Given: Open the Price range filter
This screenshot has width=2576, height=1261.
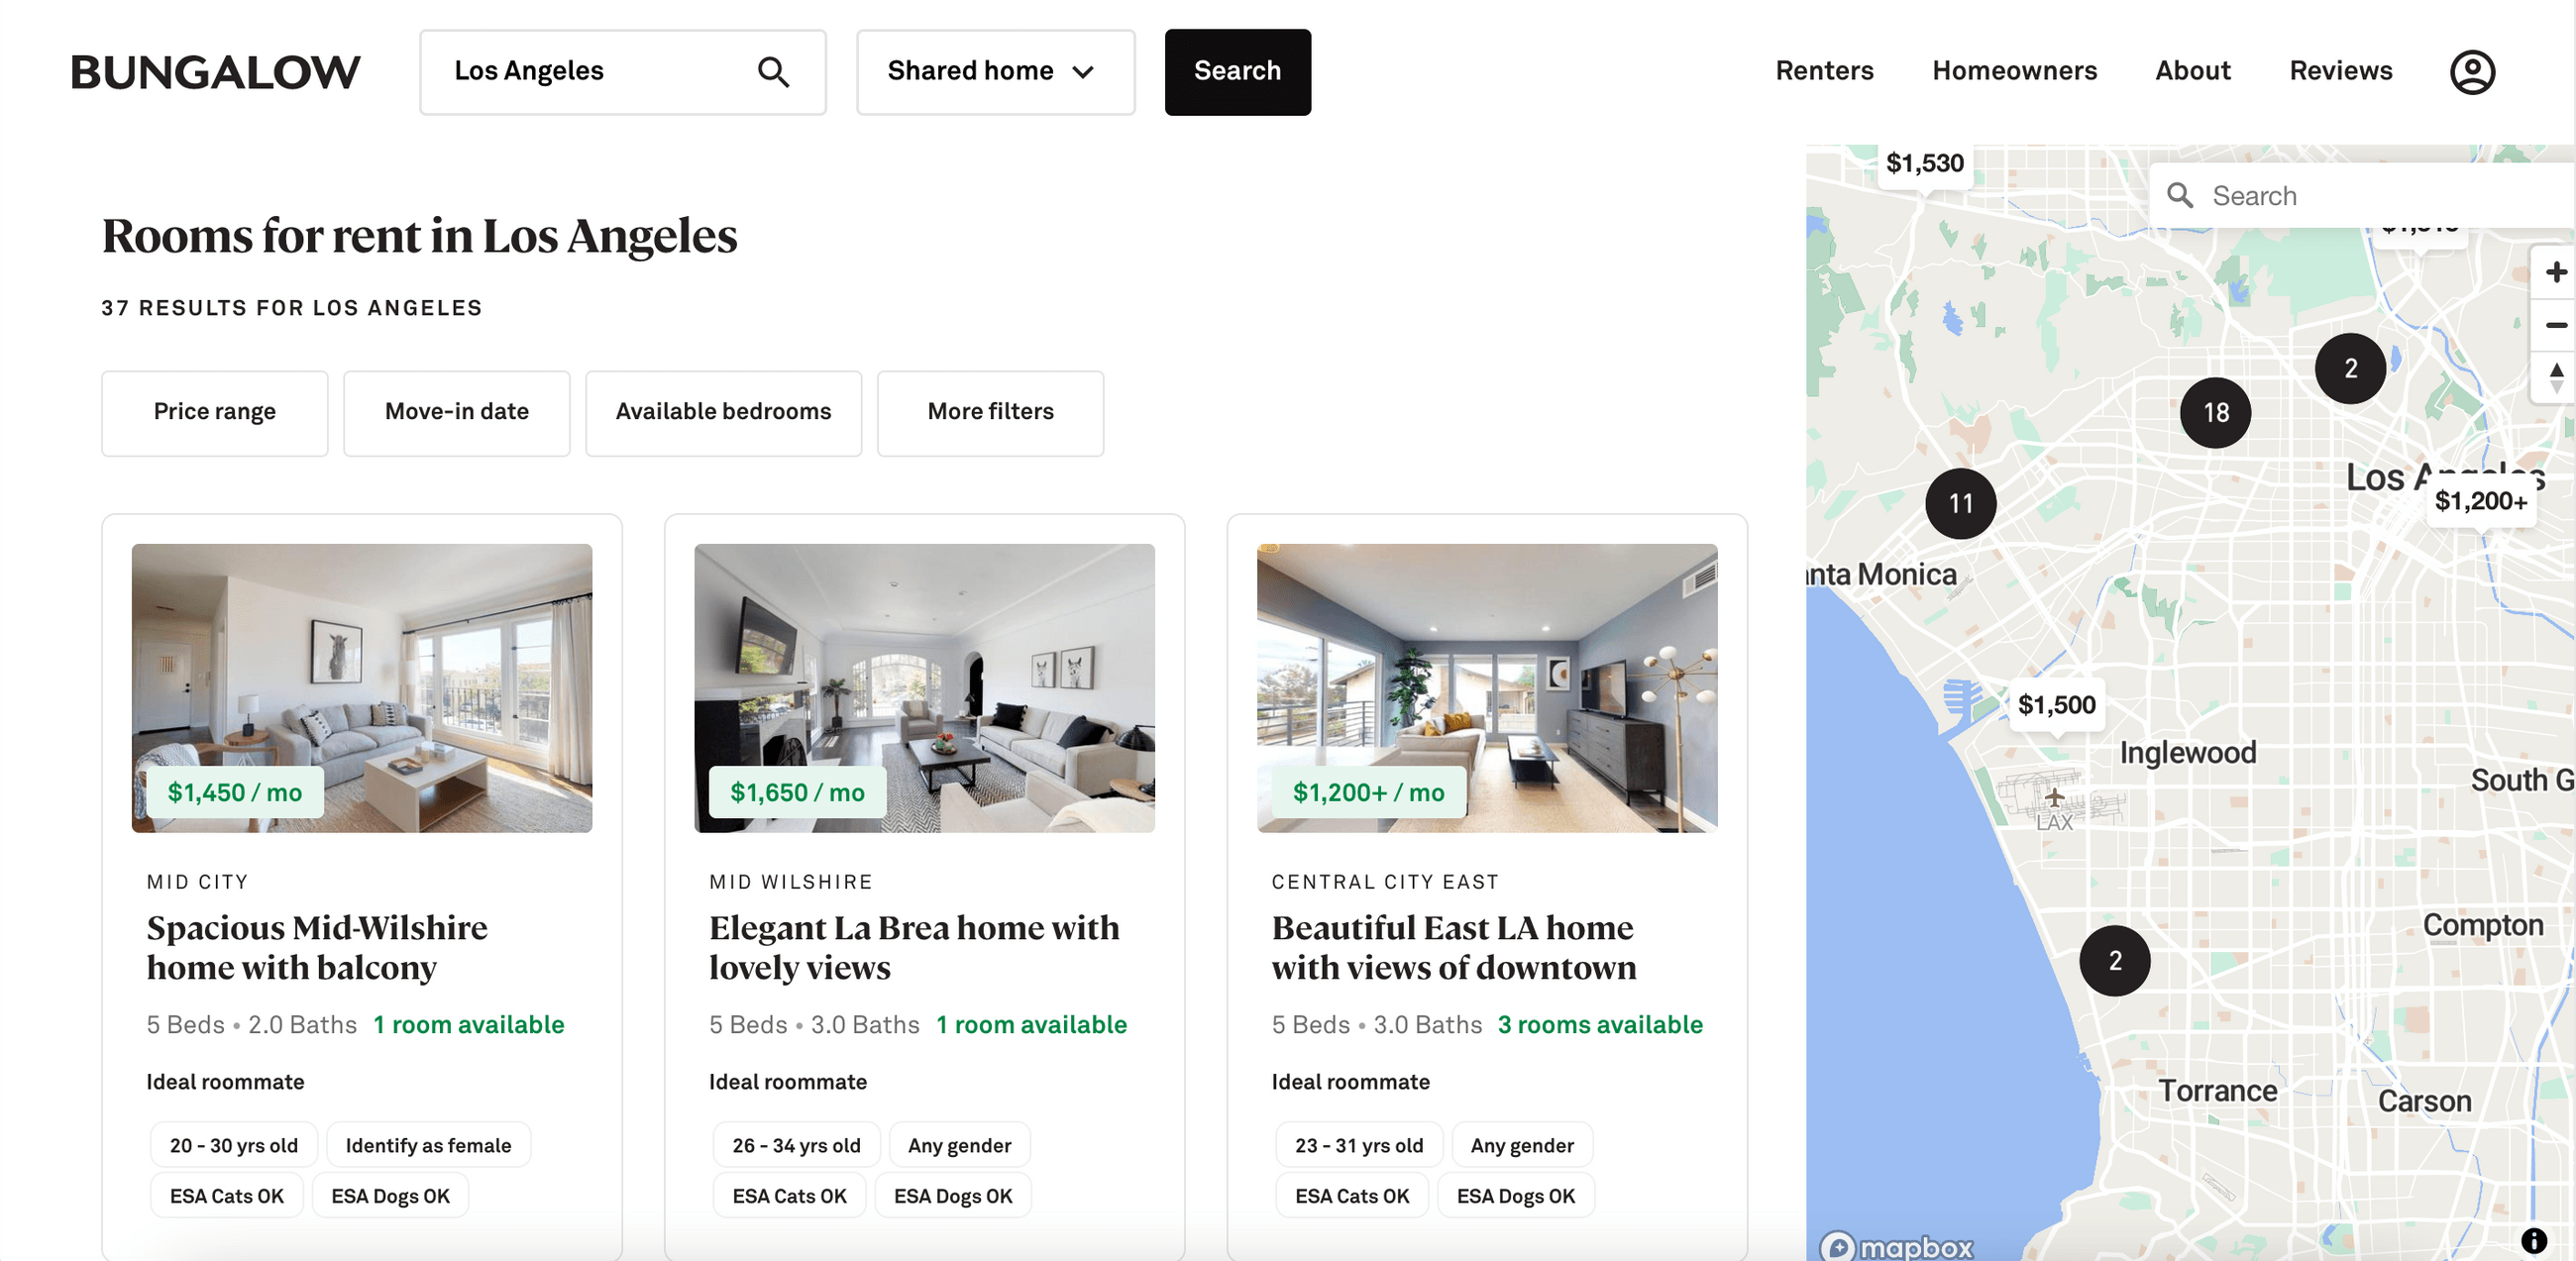Looking at the screenshot, I should [x=214, y=412].
